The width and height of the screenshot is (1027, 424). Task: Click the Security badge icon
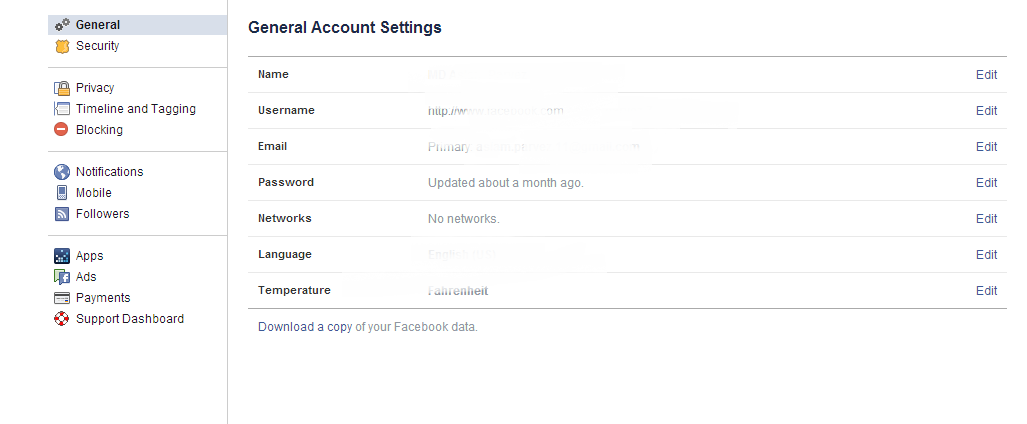pos(62,46)
